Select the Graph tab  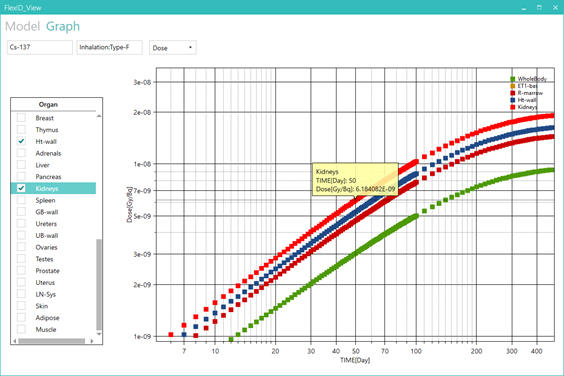click(x=63, y=26)
